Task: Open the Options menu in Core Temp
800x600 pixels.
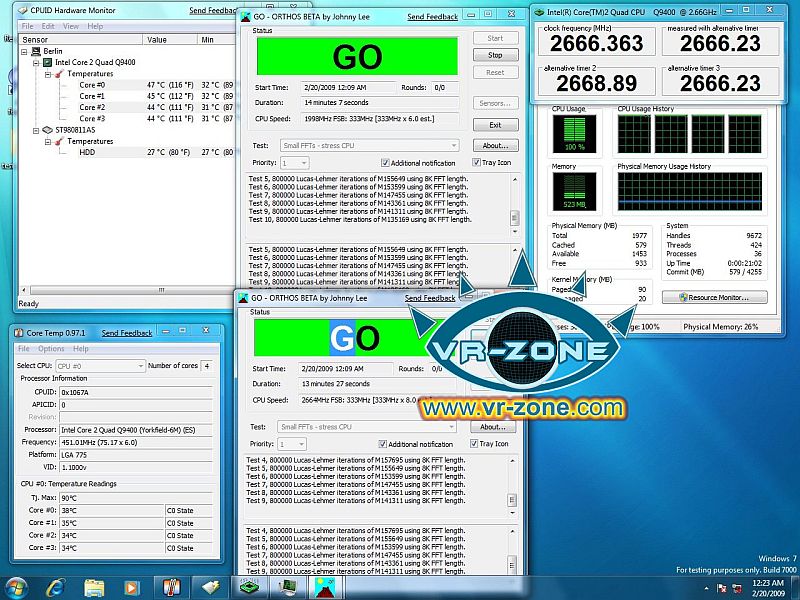Action: (51, 349)
